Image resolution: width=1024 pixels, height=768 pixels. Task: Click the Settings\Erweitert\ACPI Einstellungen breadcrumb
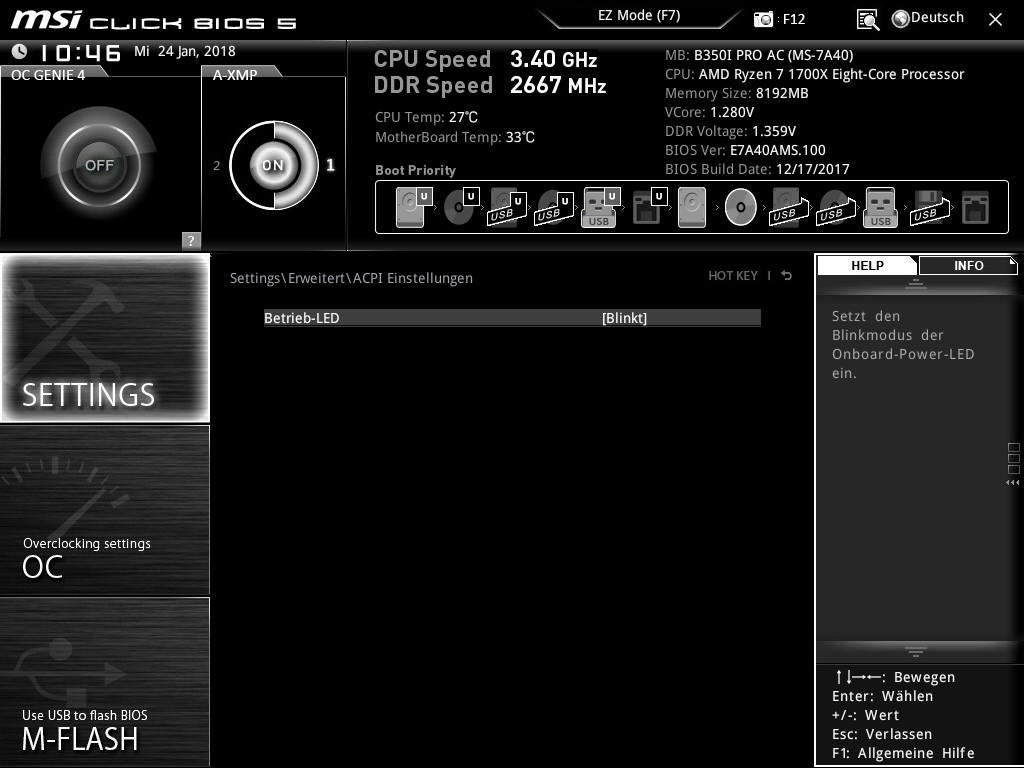point(351,278)
